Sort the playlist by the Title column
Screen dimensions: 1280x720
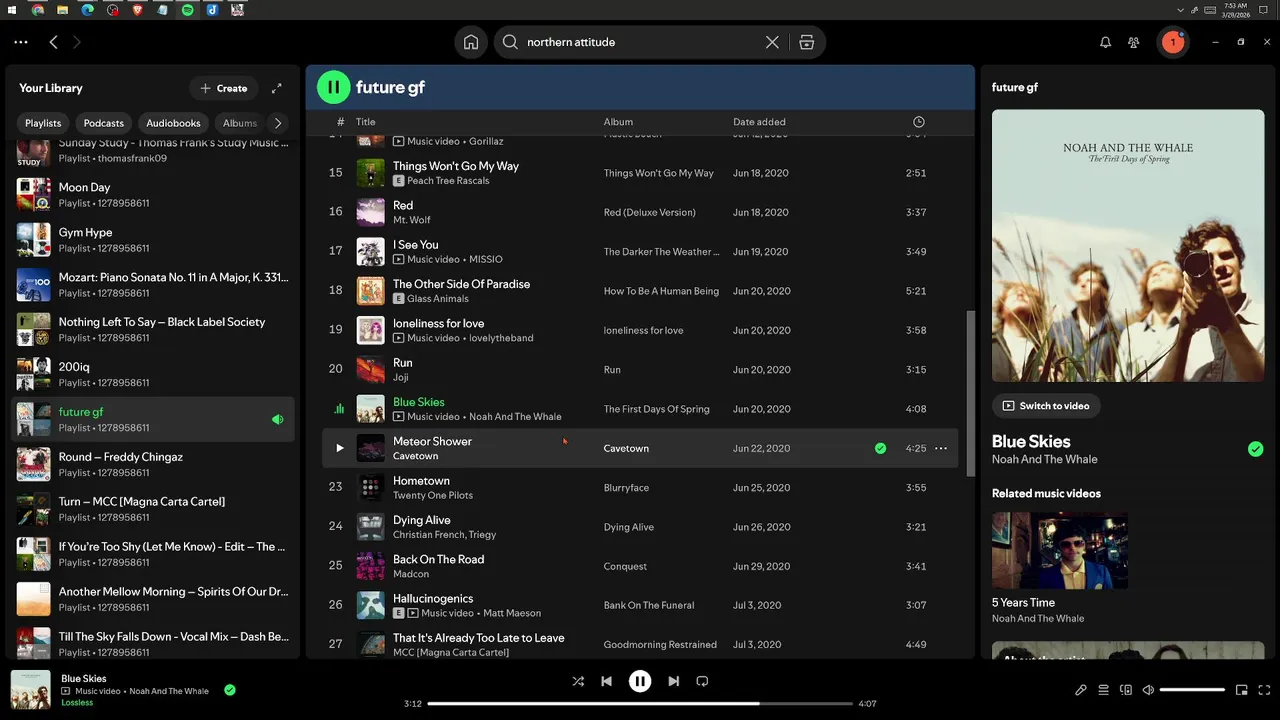click(x=366, y=122)
